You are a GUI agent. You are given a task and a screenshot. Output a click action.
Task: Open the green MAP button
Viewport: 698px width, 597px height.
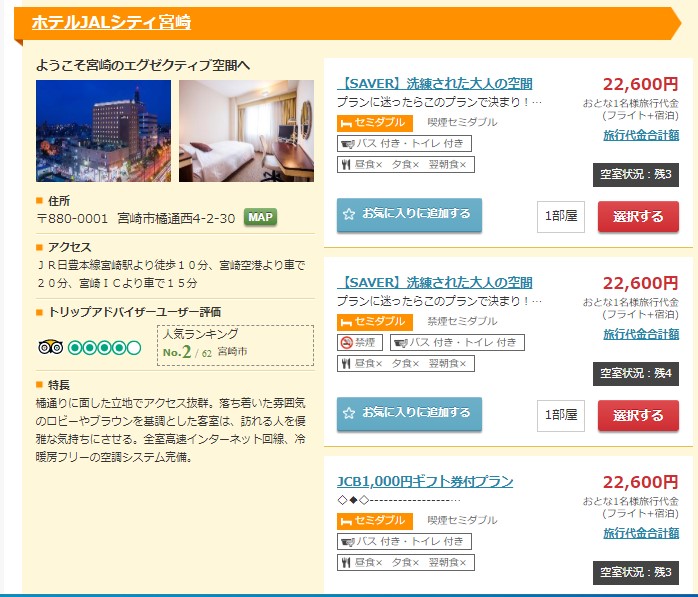pyautogui.click(x=260, y=217)
